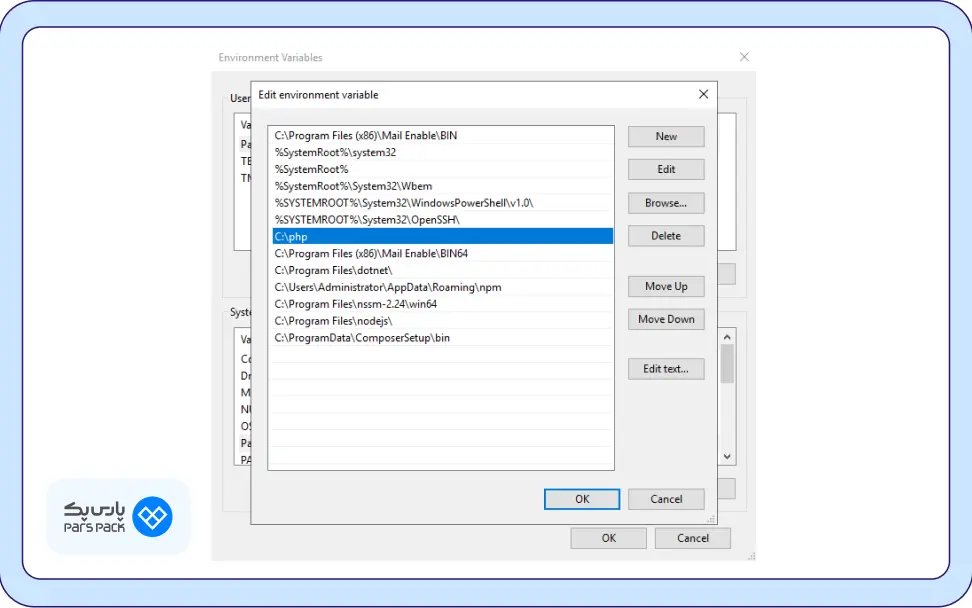Click the New button
Screen dimensions: 972x608
pyautogui.click(x=666, y=136)
